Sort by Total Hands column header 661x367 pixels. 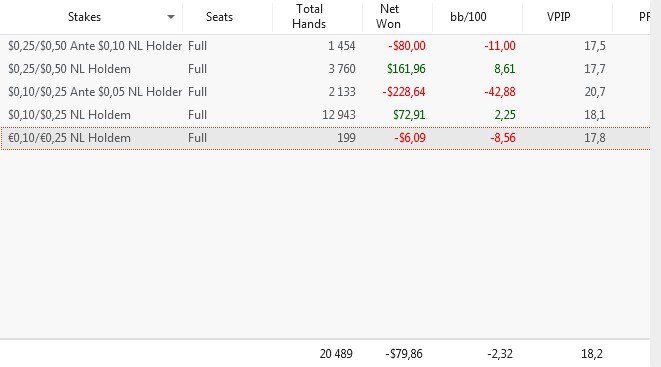pos(309,16)
